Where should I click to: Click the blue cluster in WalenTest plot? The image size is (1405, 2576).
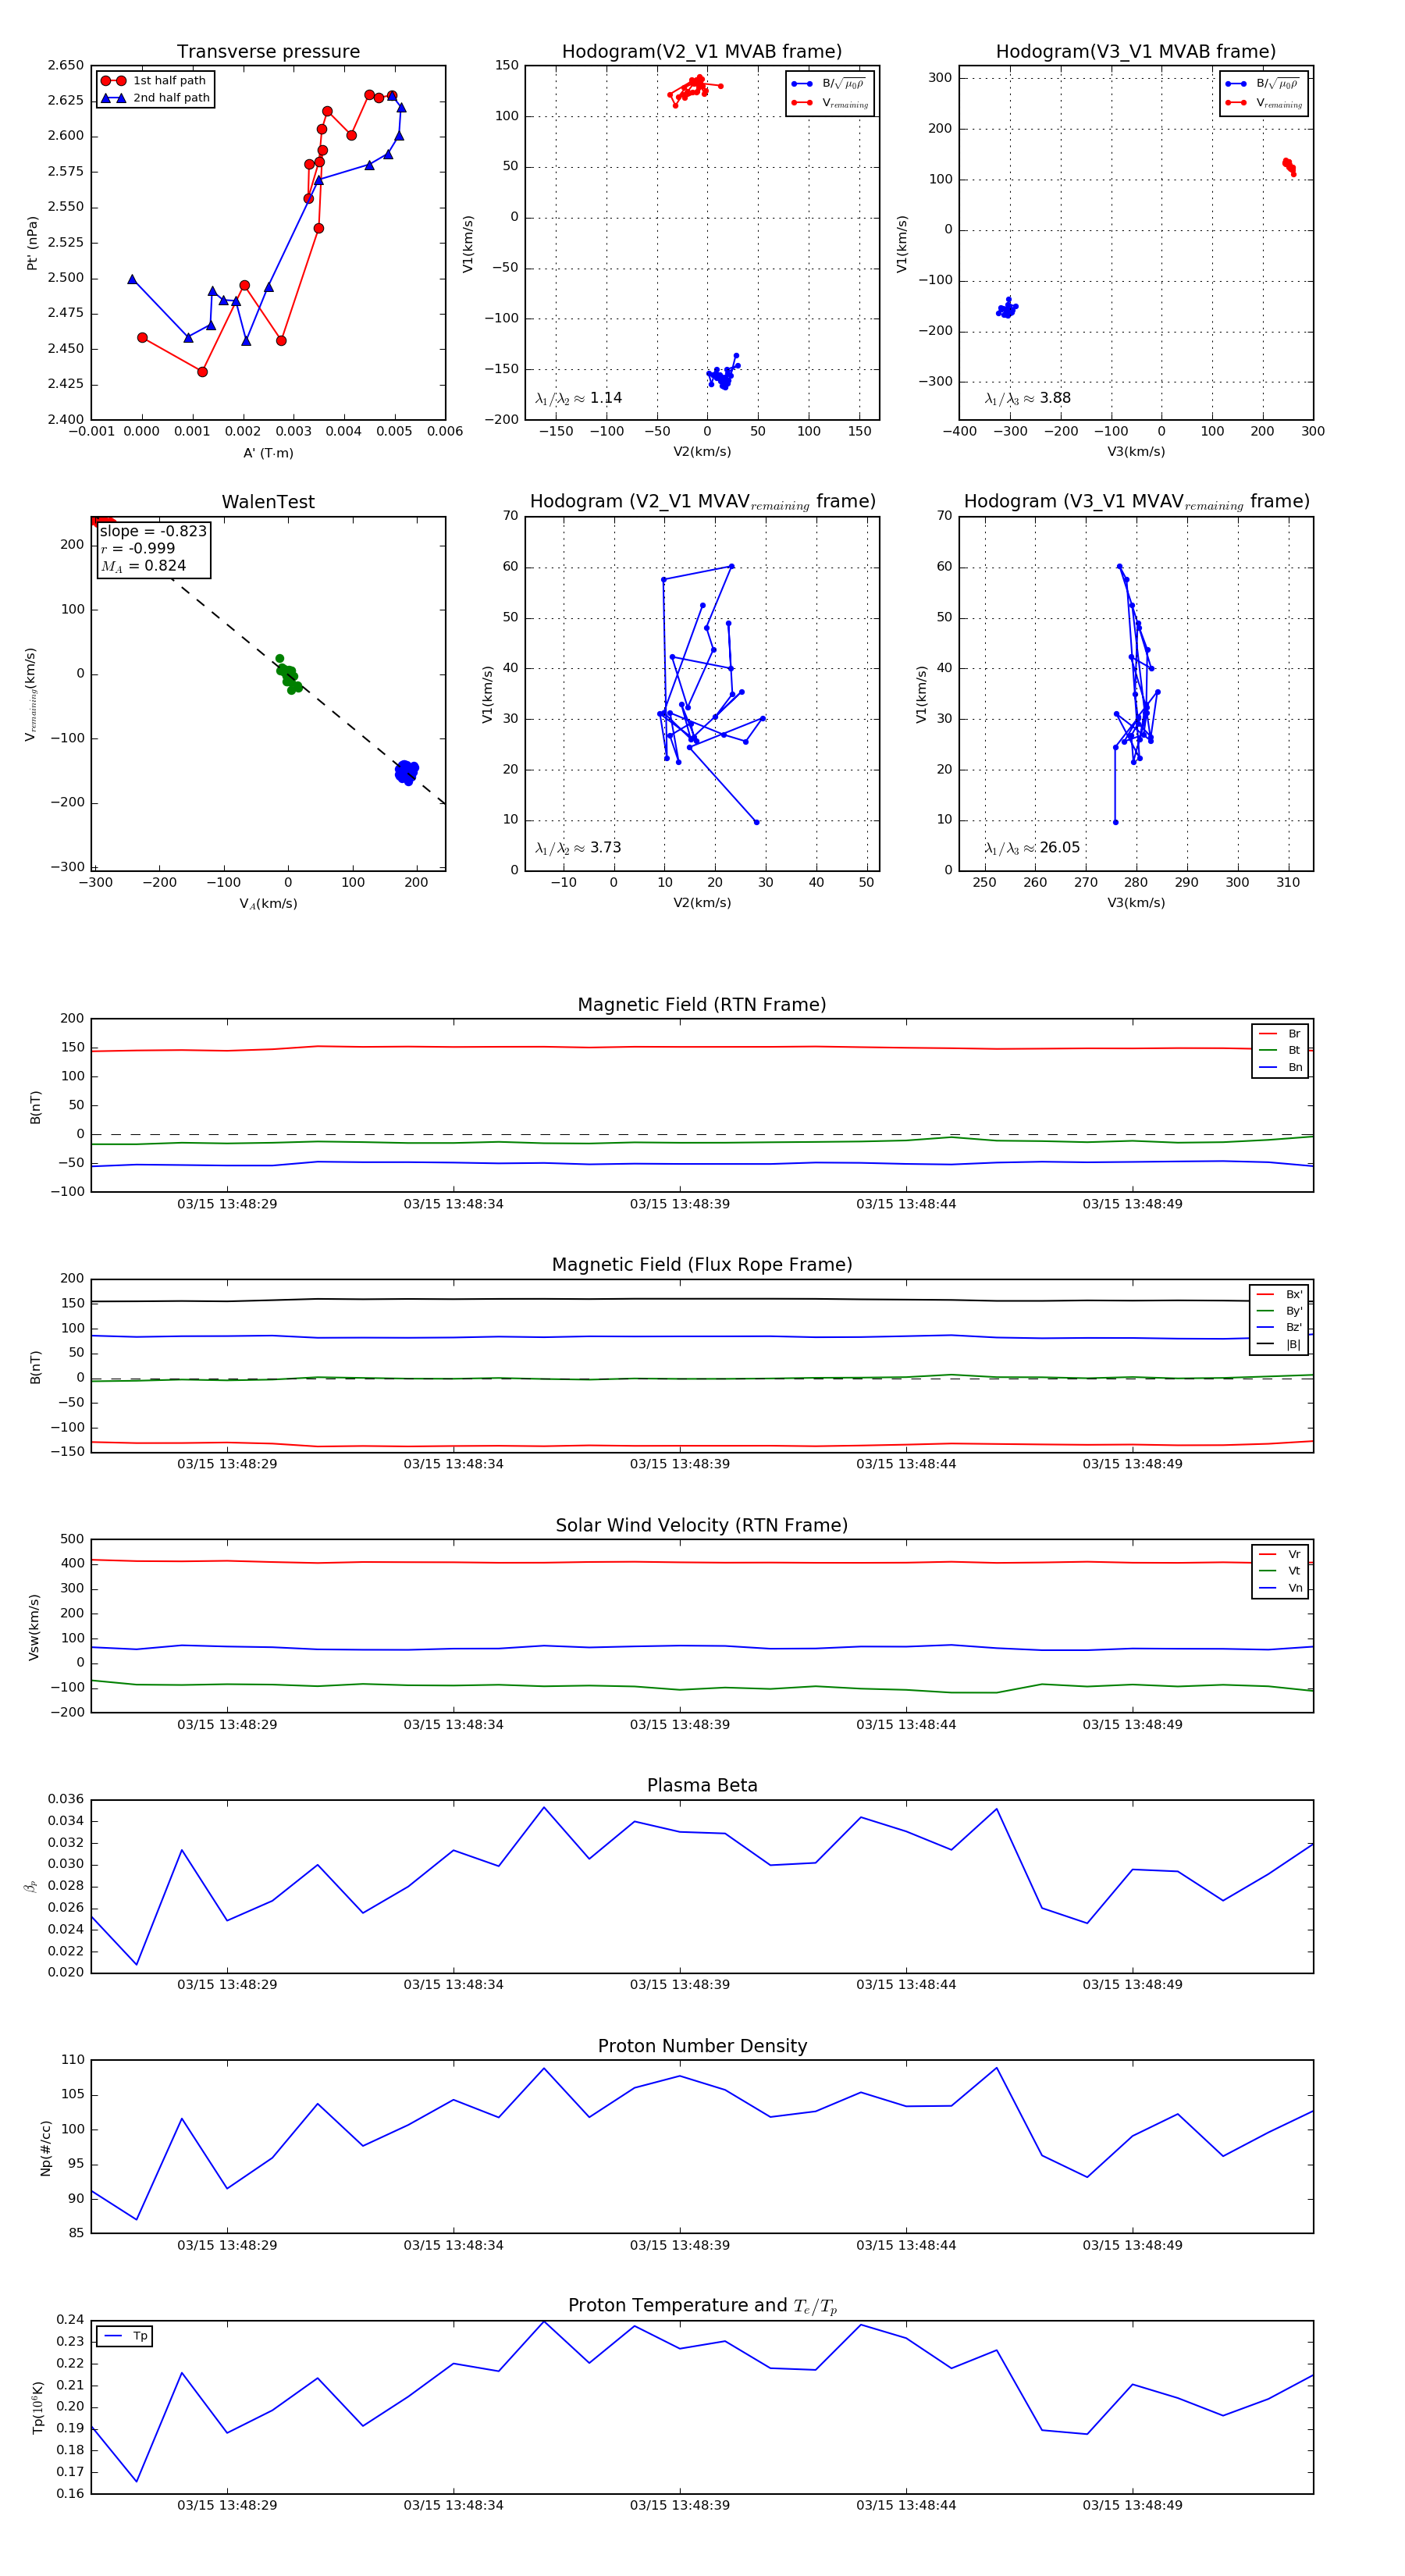[x=406, y=772]
